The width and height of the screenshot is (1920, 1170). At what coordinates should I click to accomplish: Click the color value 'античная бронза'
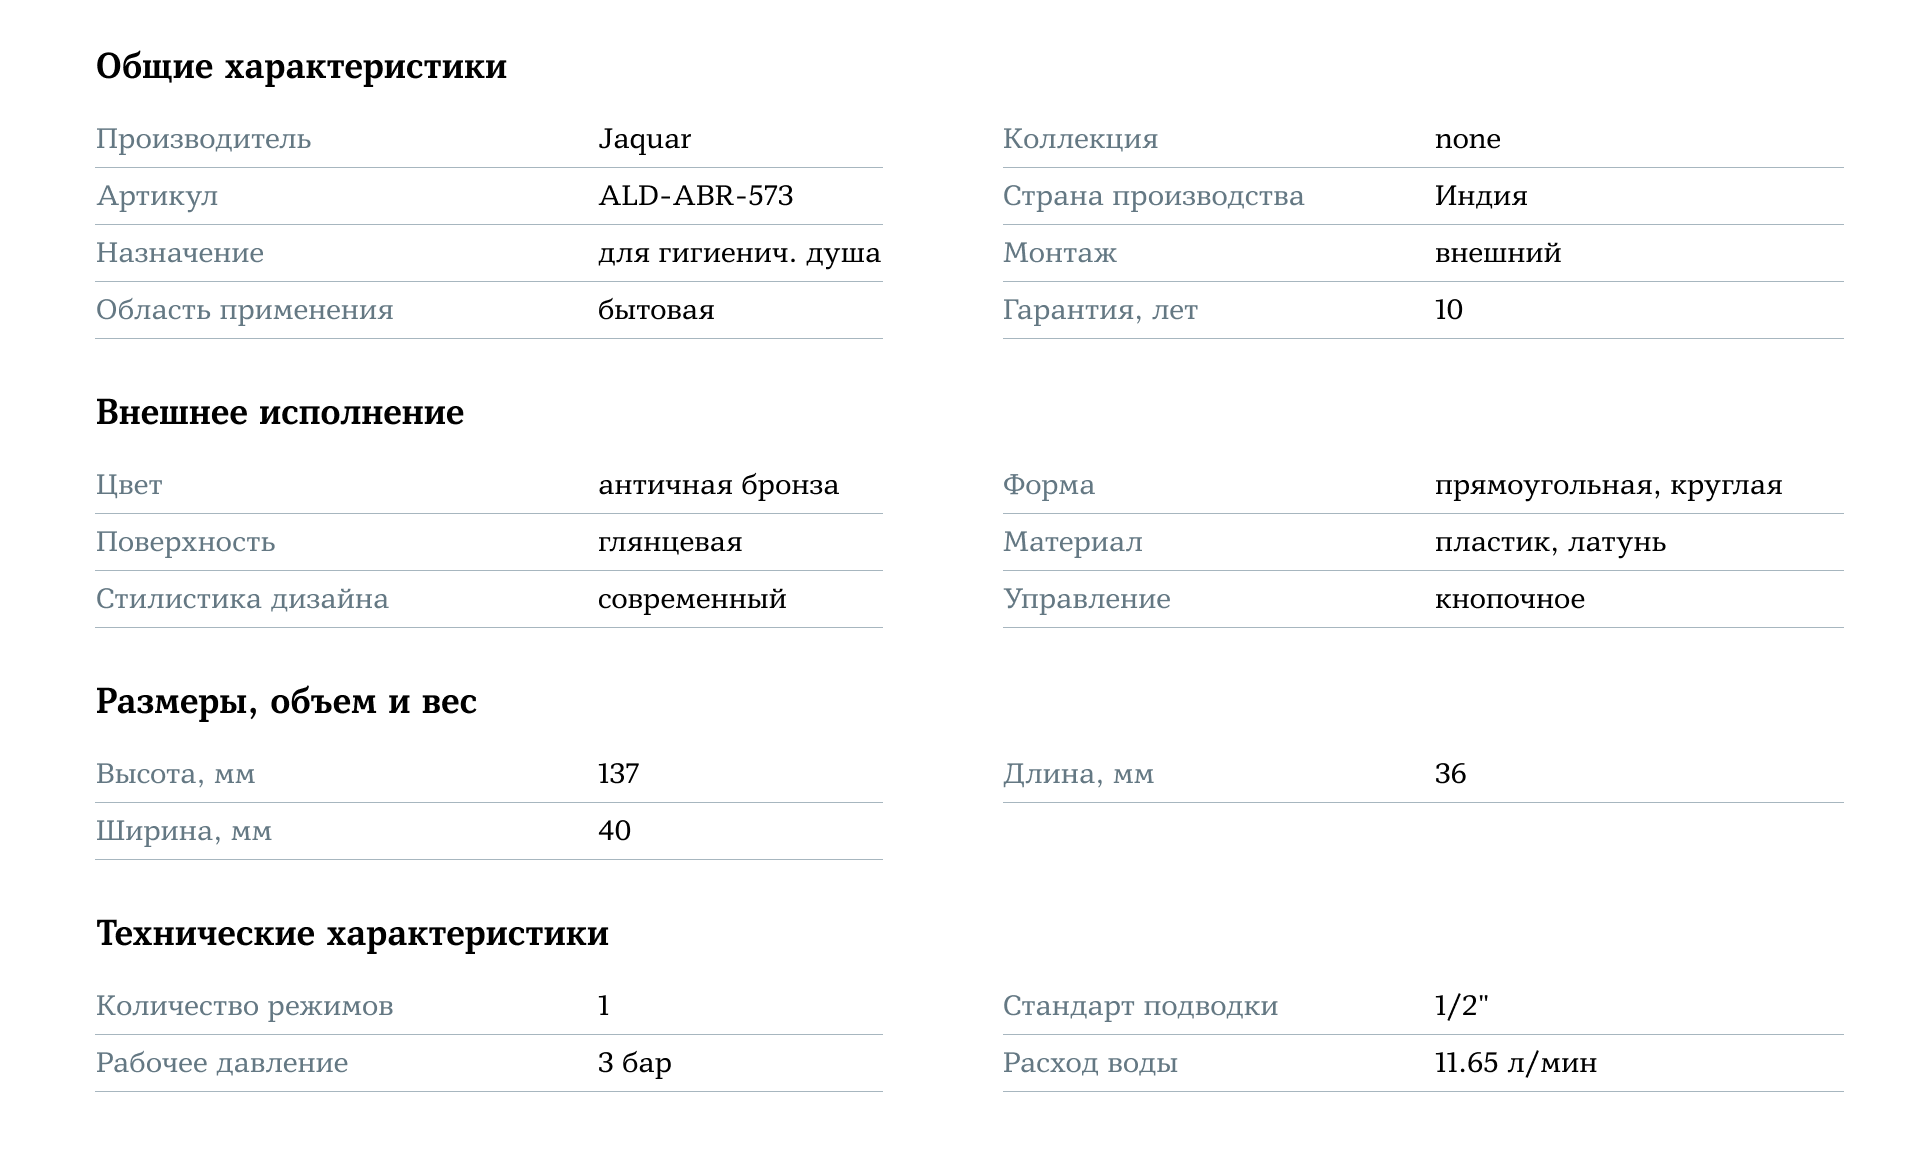(718, 485)
